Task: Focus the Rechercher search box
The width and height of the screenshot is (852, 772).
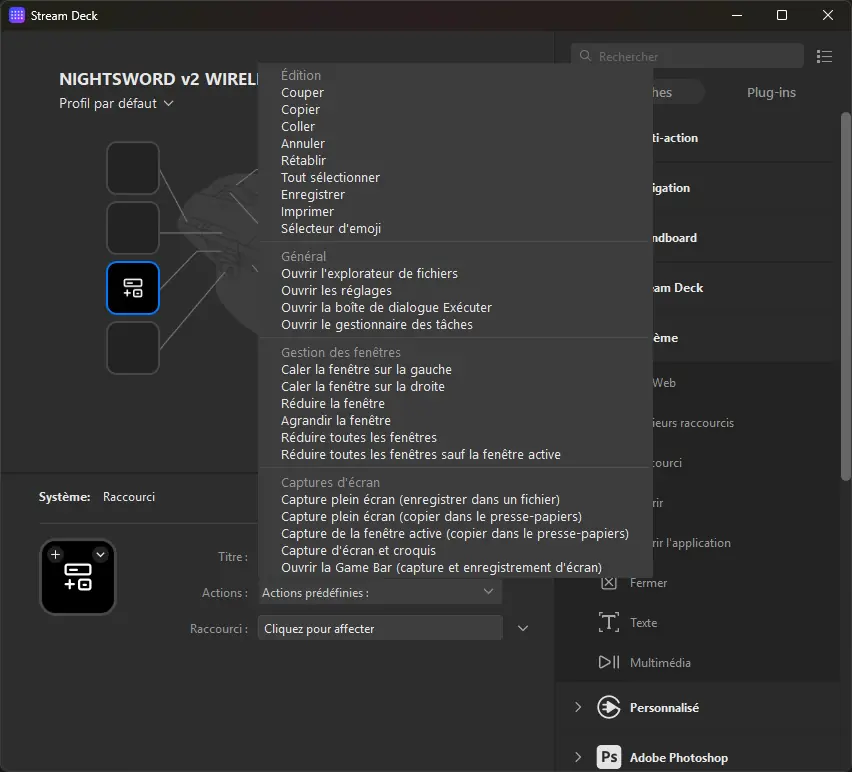Action: tap(687, 56)
